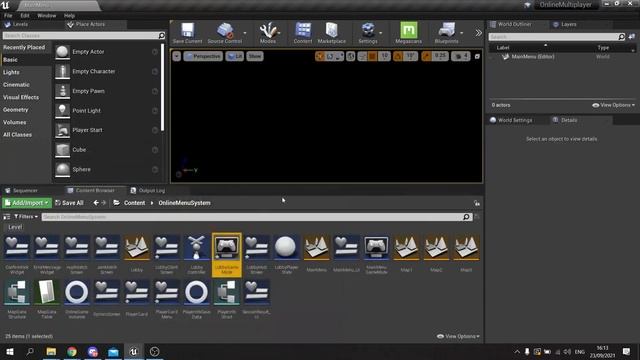This screenshot has width=640, height=360.
Task: Click the Place Actors class search icon
Action: (162, 36)
